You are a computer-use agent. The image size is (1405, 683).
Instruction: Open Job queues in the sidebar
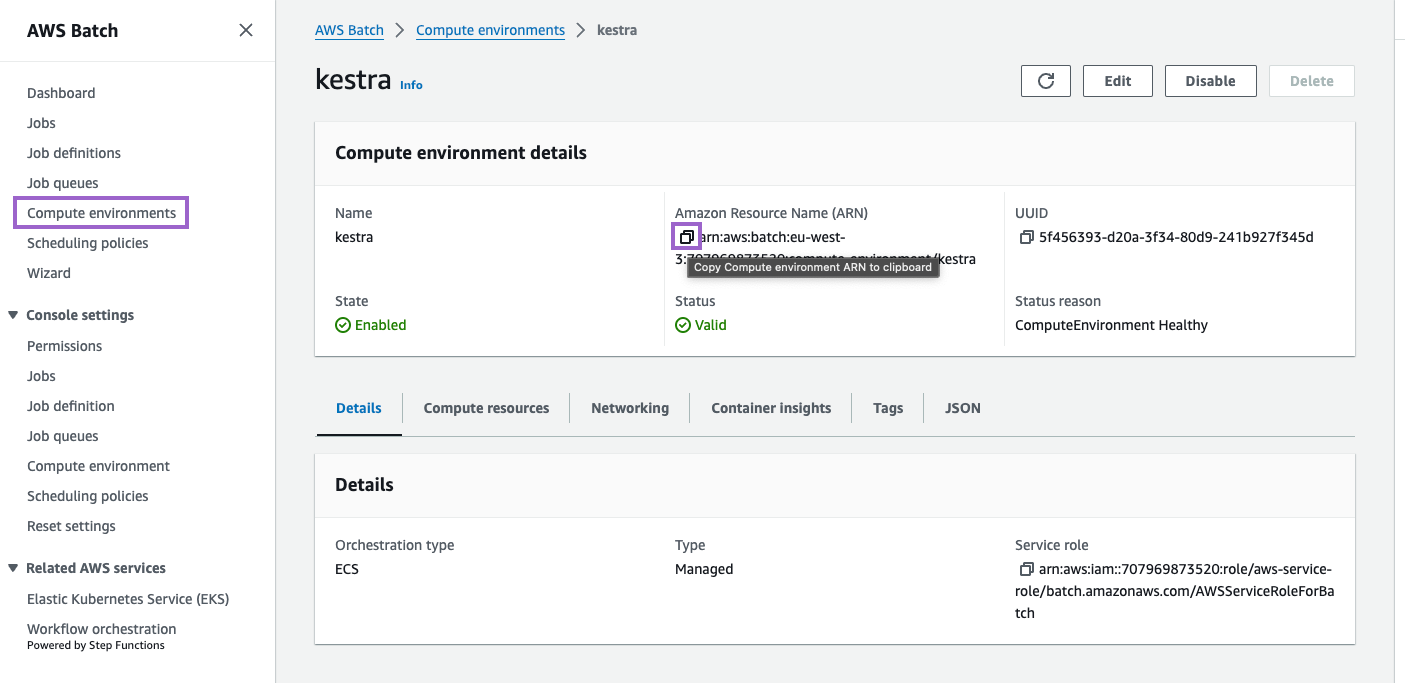[63, 183]
